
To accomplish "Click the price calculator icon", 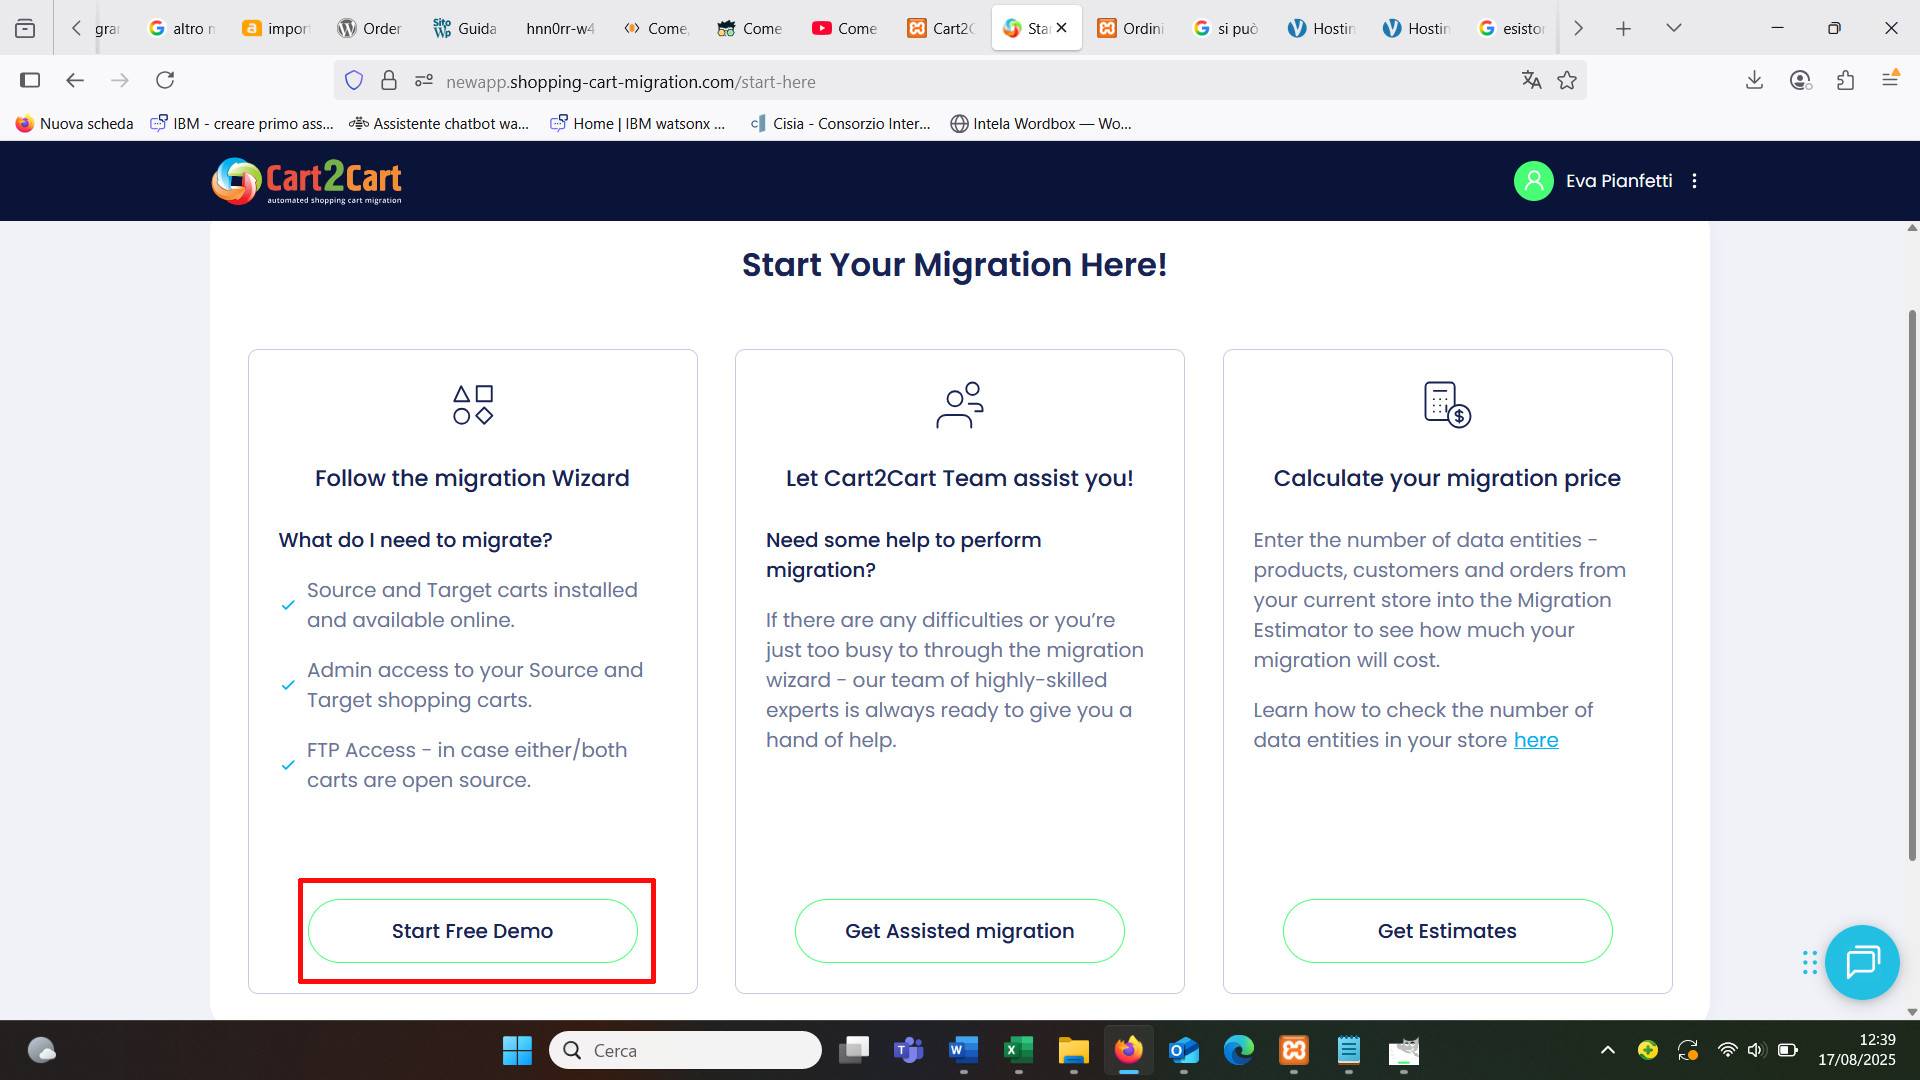I will pos(1447,405).
